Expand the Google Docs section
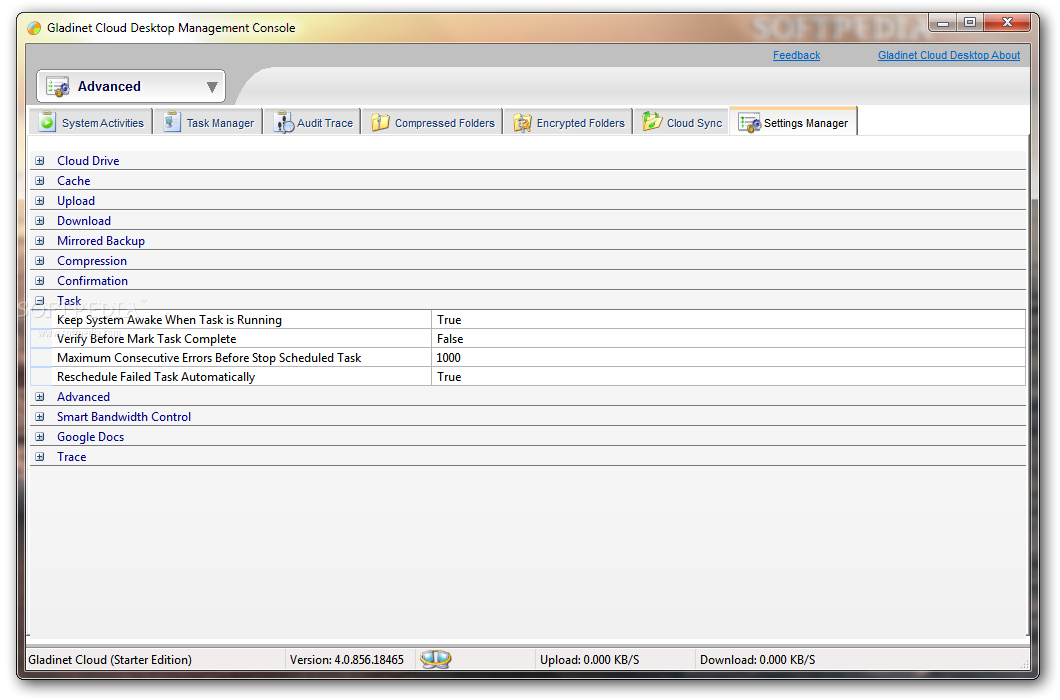The image size is (1060, 700). point(40,437)
